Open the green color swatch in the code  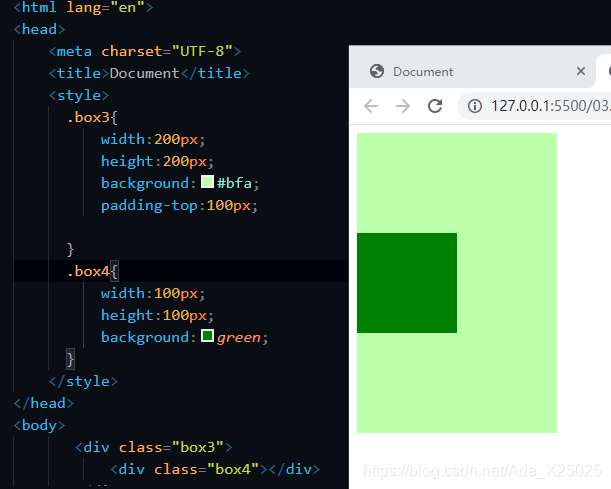[207, 335]
